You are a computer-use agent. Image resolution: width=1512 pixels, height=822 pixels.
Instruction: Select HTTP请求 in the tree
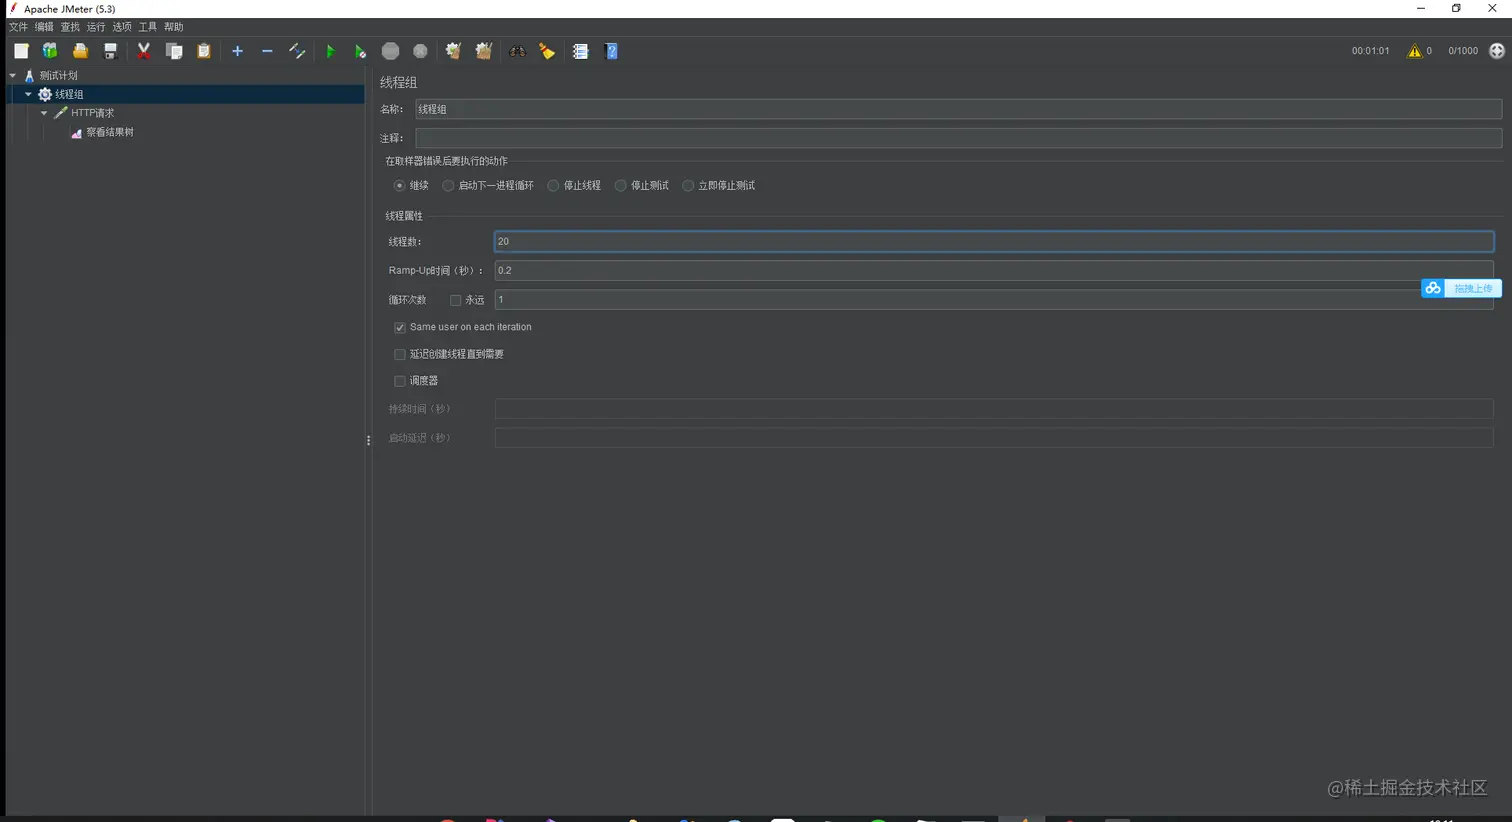coord(92,113)
